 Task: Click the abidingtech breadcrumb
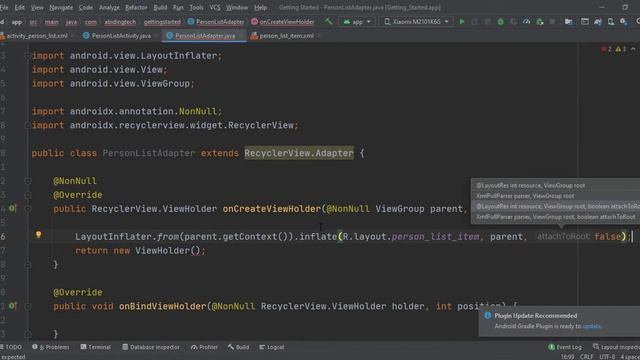pyautogui.click(x=120, y=22)
